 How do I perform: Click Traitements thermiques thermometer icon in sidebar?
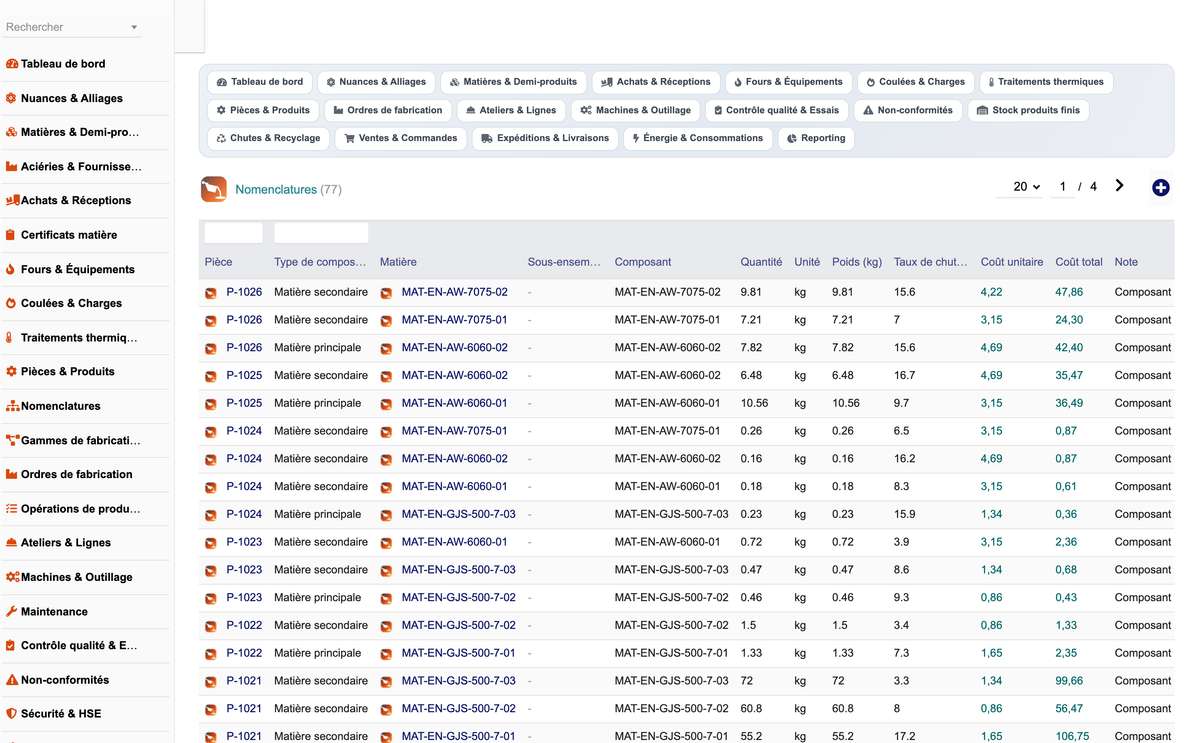pos(10,338)
